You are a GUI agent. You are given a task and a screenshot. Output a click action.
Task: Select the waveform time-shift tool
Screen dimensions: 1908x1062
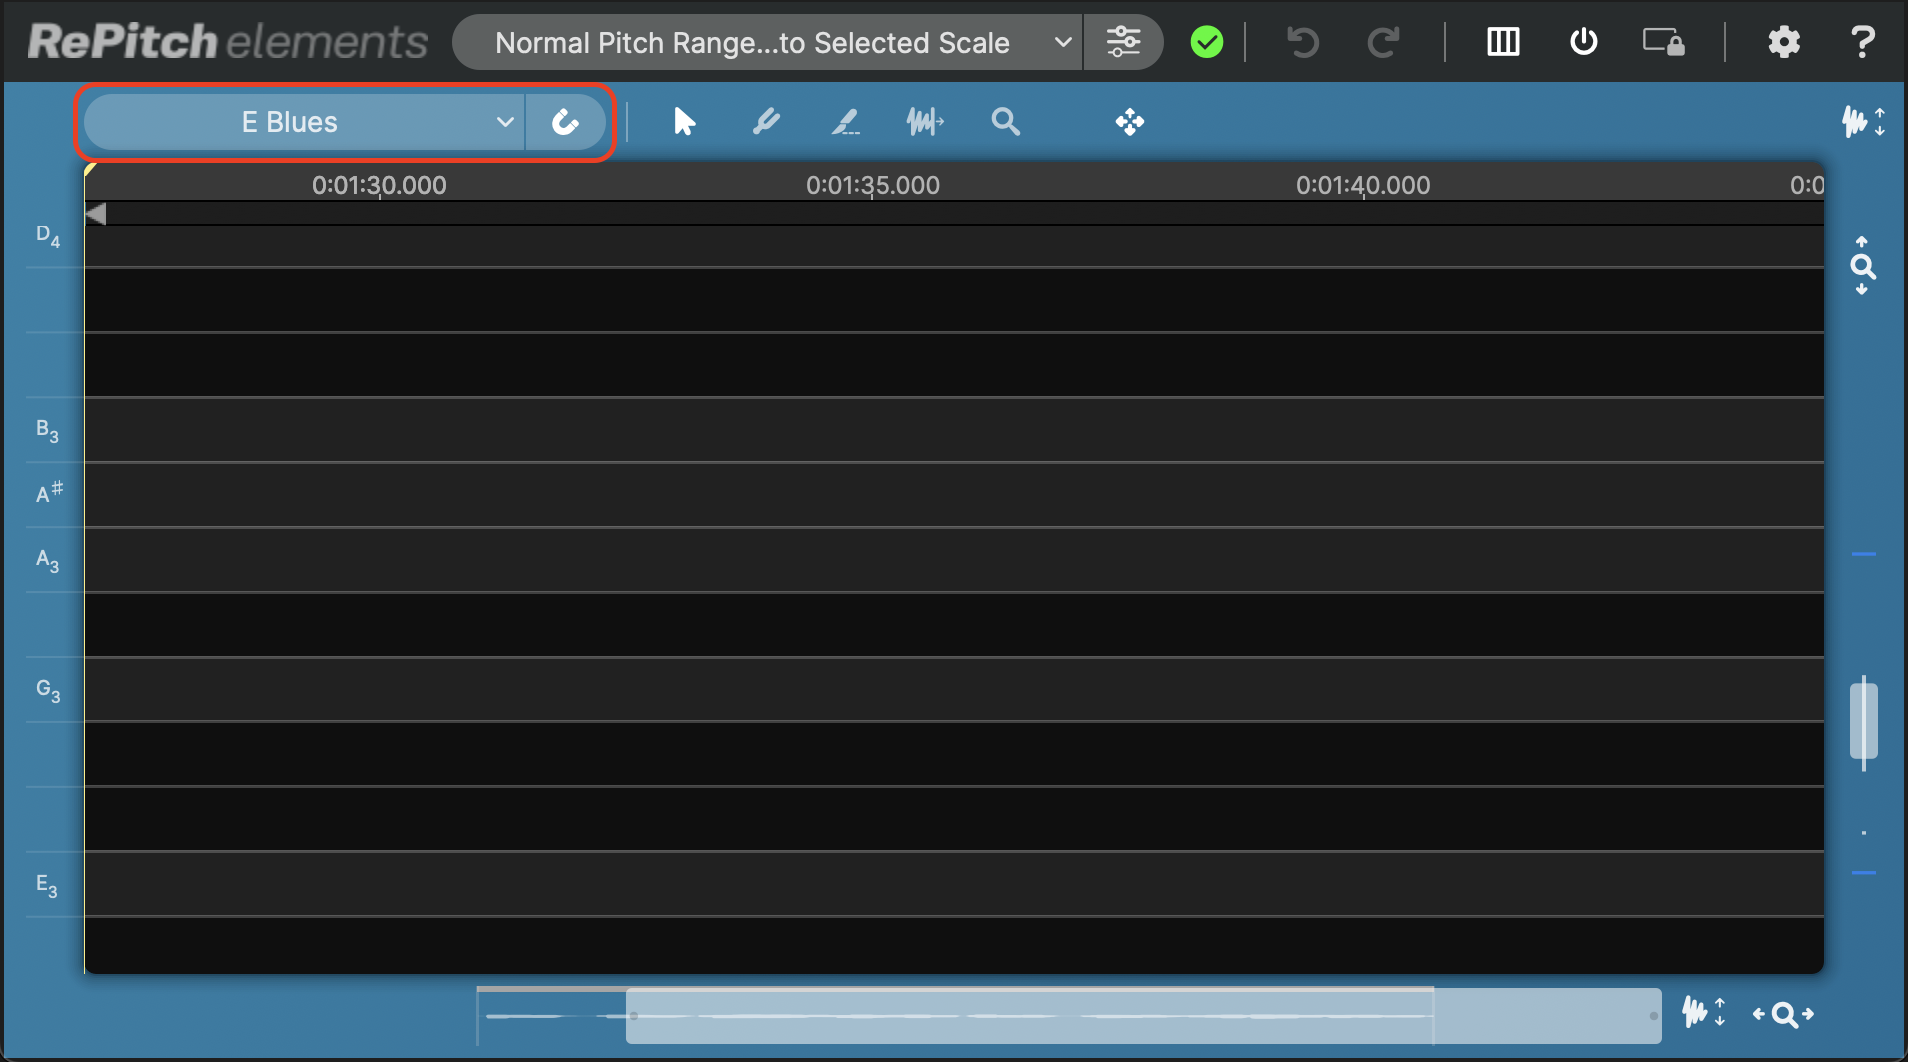tap(925, 122)
